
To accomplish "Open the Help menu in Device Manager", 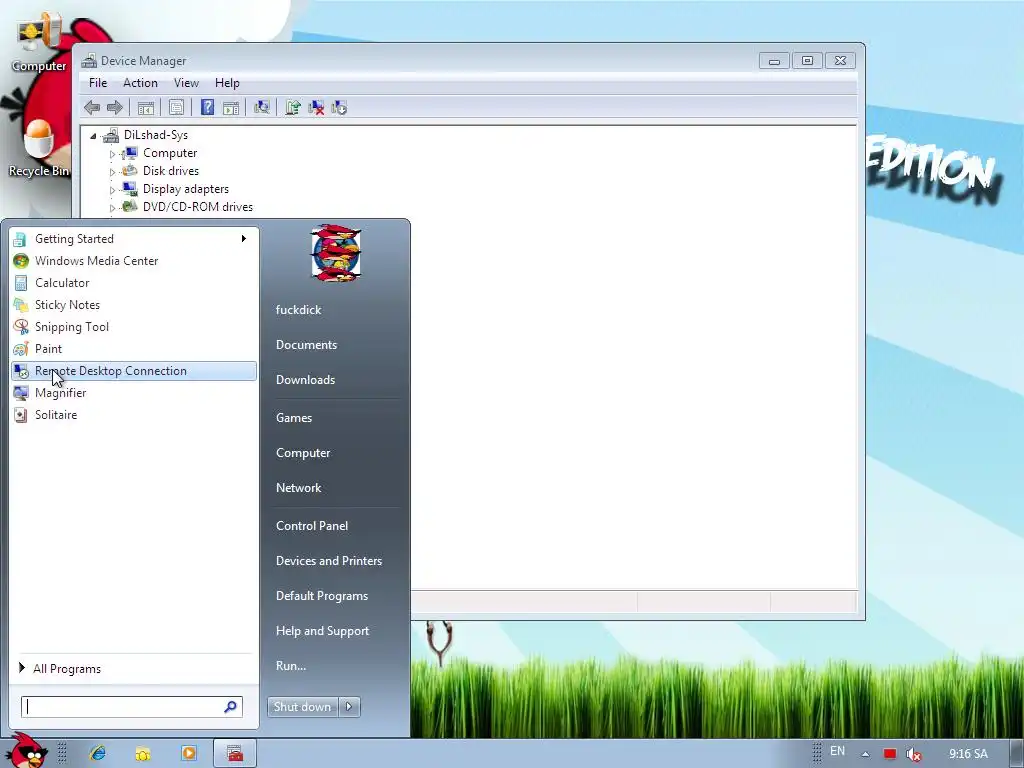I will pyautogui.click(x=227, y=83).
